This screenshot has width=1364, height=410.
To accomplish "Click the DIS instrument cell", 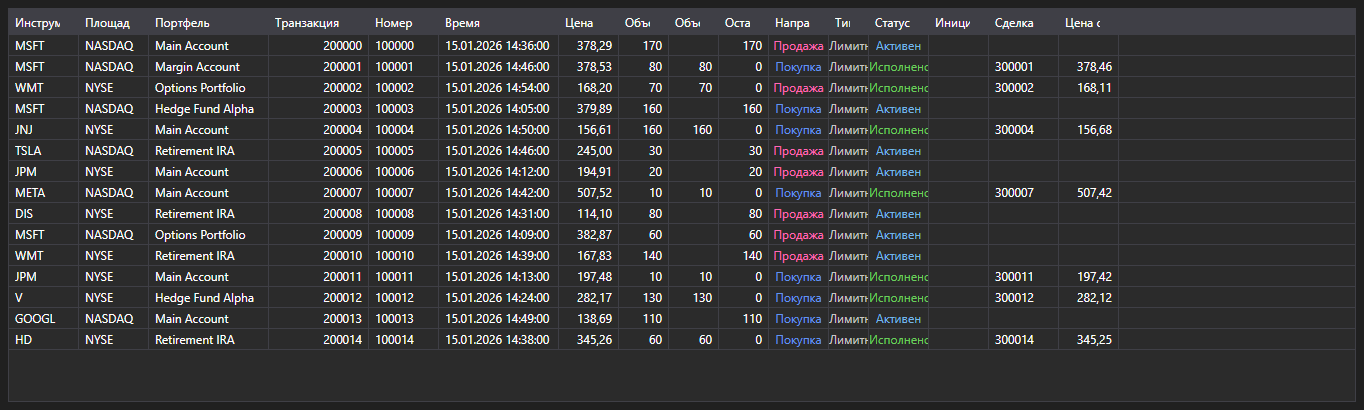I will tap(44, 213).
